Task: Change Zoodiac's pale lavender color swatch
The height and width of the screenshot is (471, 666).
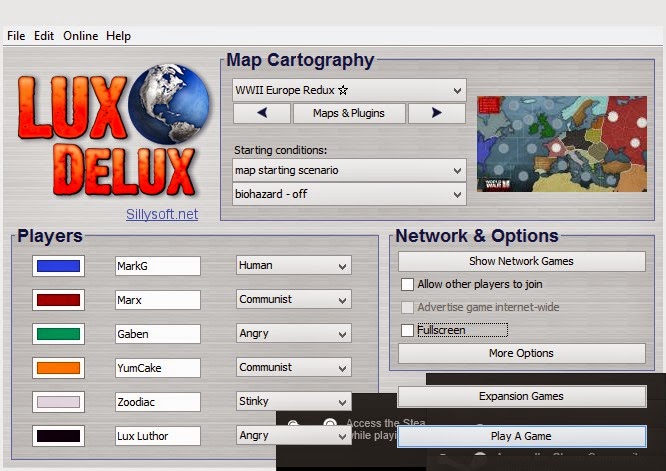Action: [x=59, y=402]
